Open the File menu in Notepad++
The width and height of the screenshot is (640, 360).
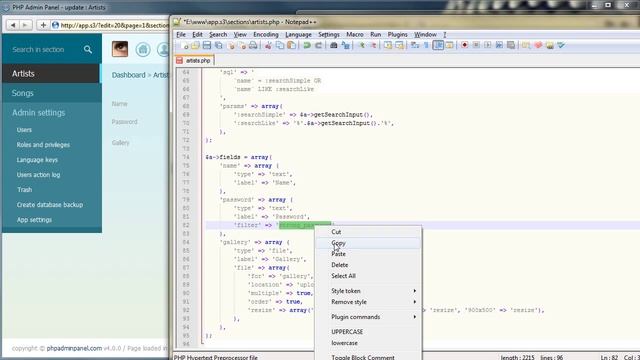181,35
